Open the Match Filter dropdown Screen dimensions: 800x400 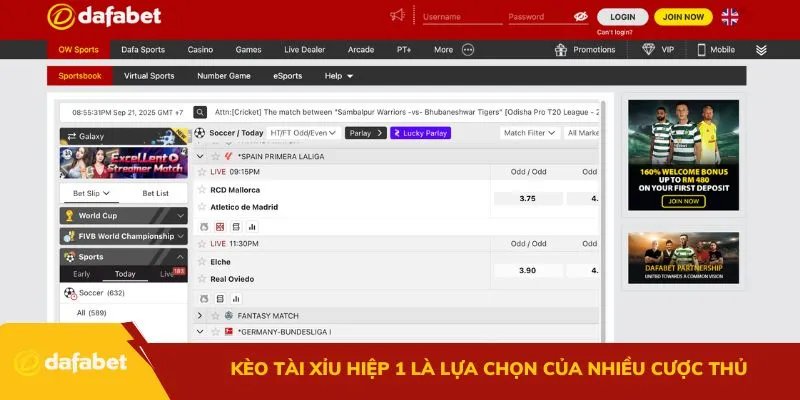coord(529,133)
